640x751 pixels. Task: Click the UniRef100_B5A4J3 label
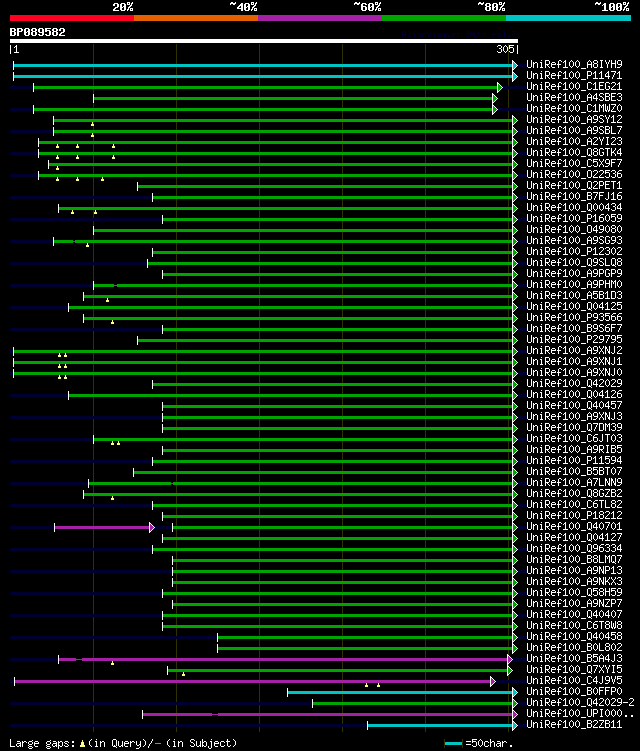point(574,659)
